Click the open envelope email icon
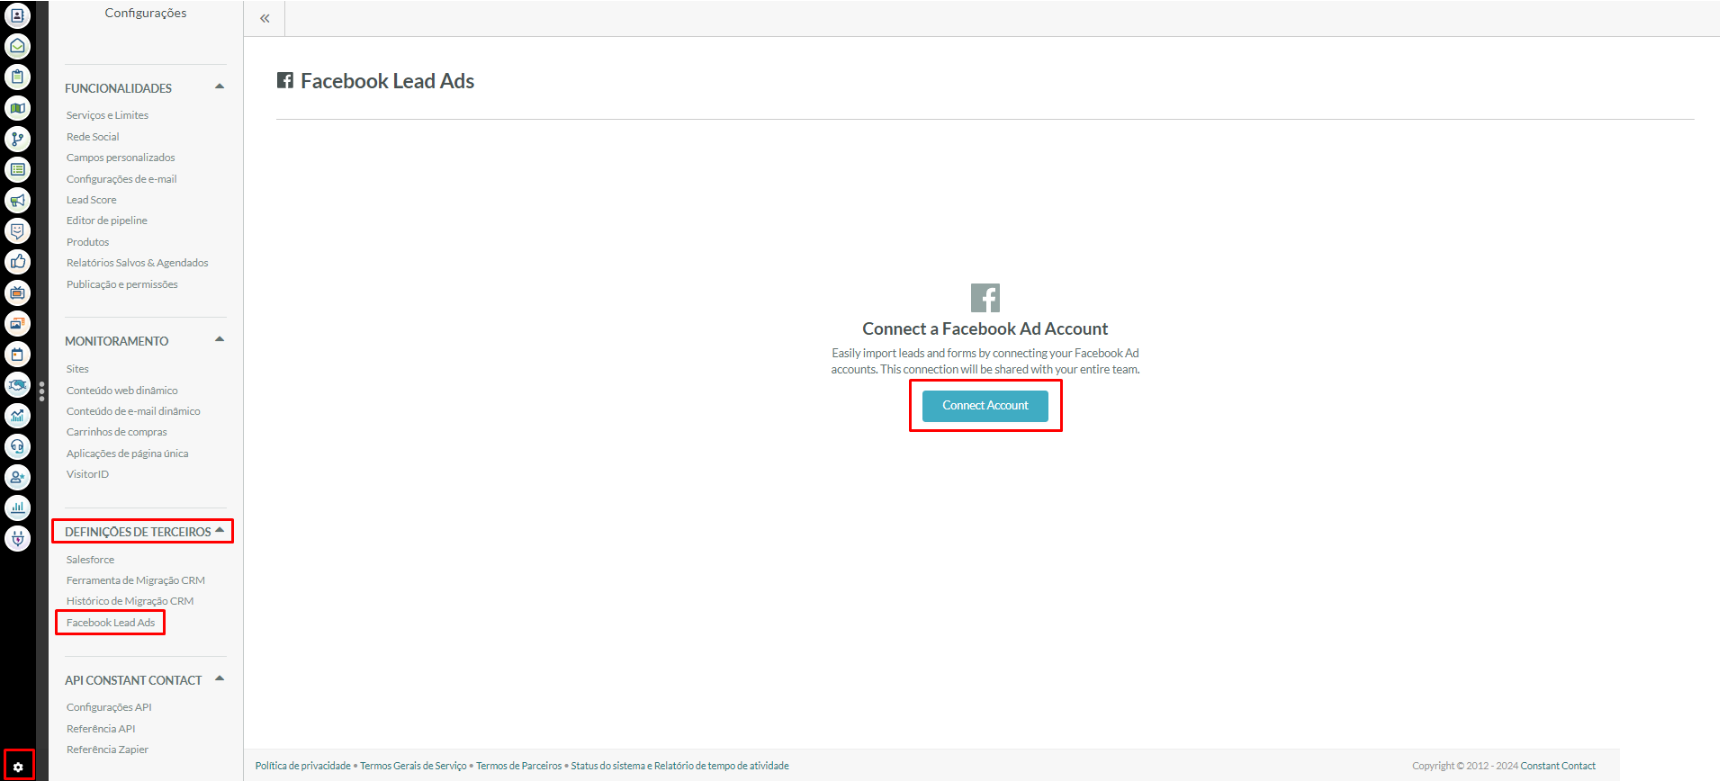1720x782 pixels. click(x=17, y=47)
